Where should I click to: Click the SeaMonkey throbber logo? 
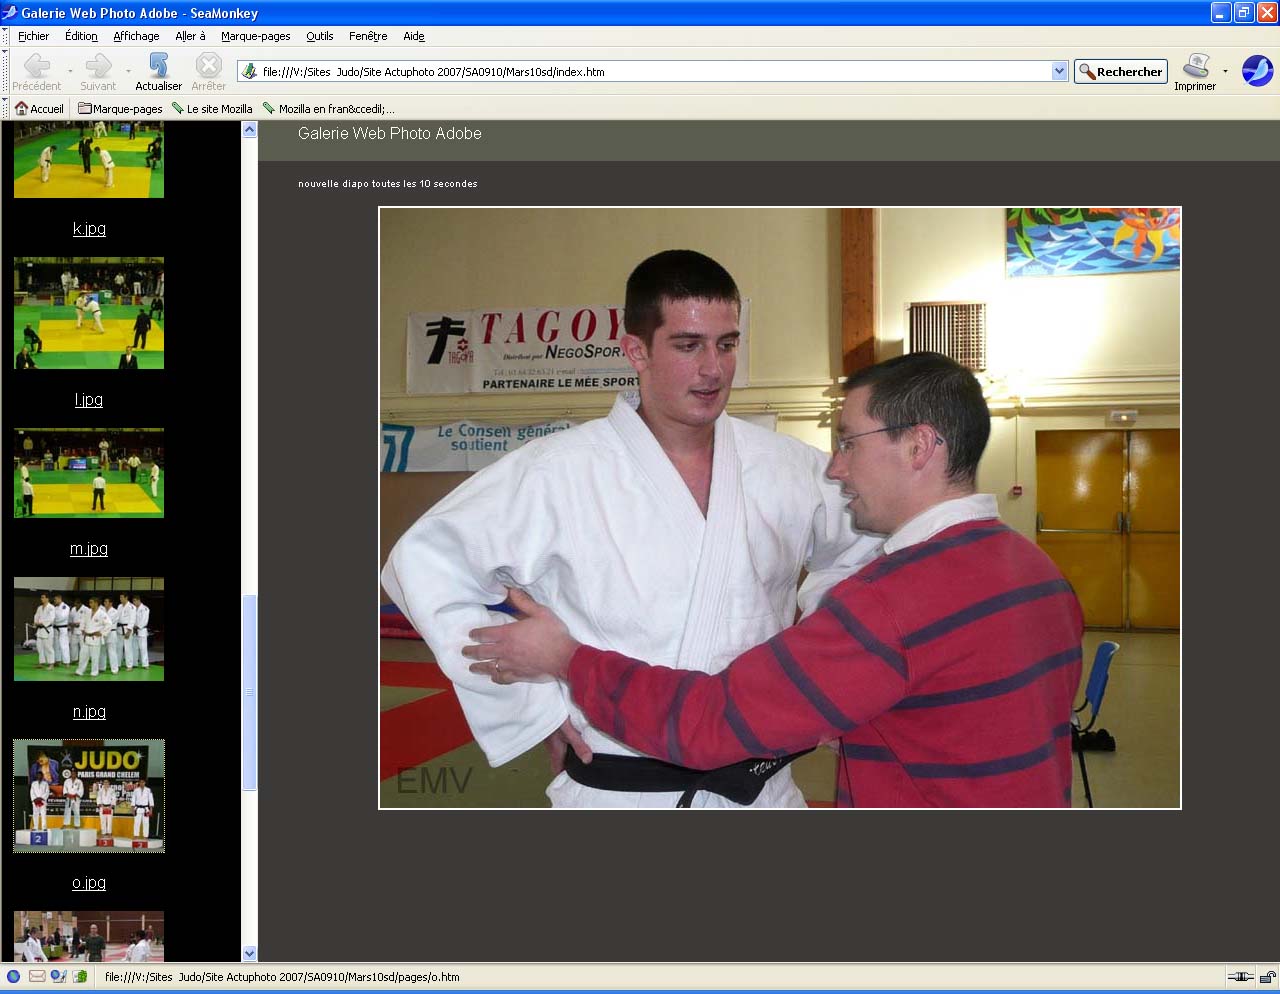[1257, 71]
